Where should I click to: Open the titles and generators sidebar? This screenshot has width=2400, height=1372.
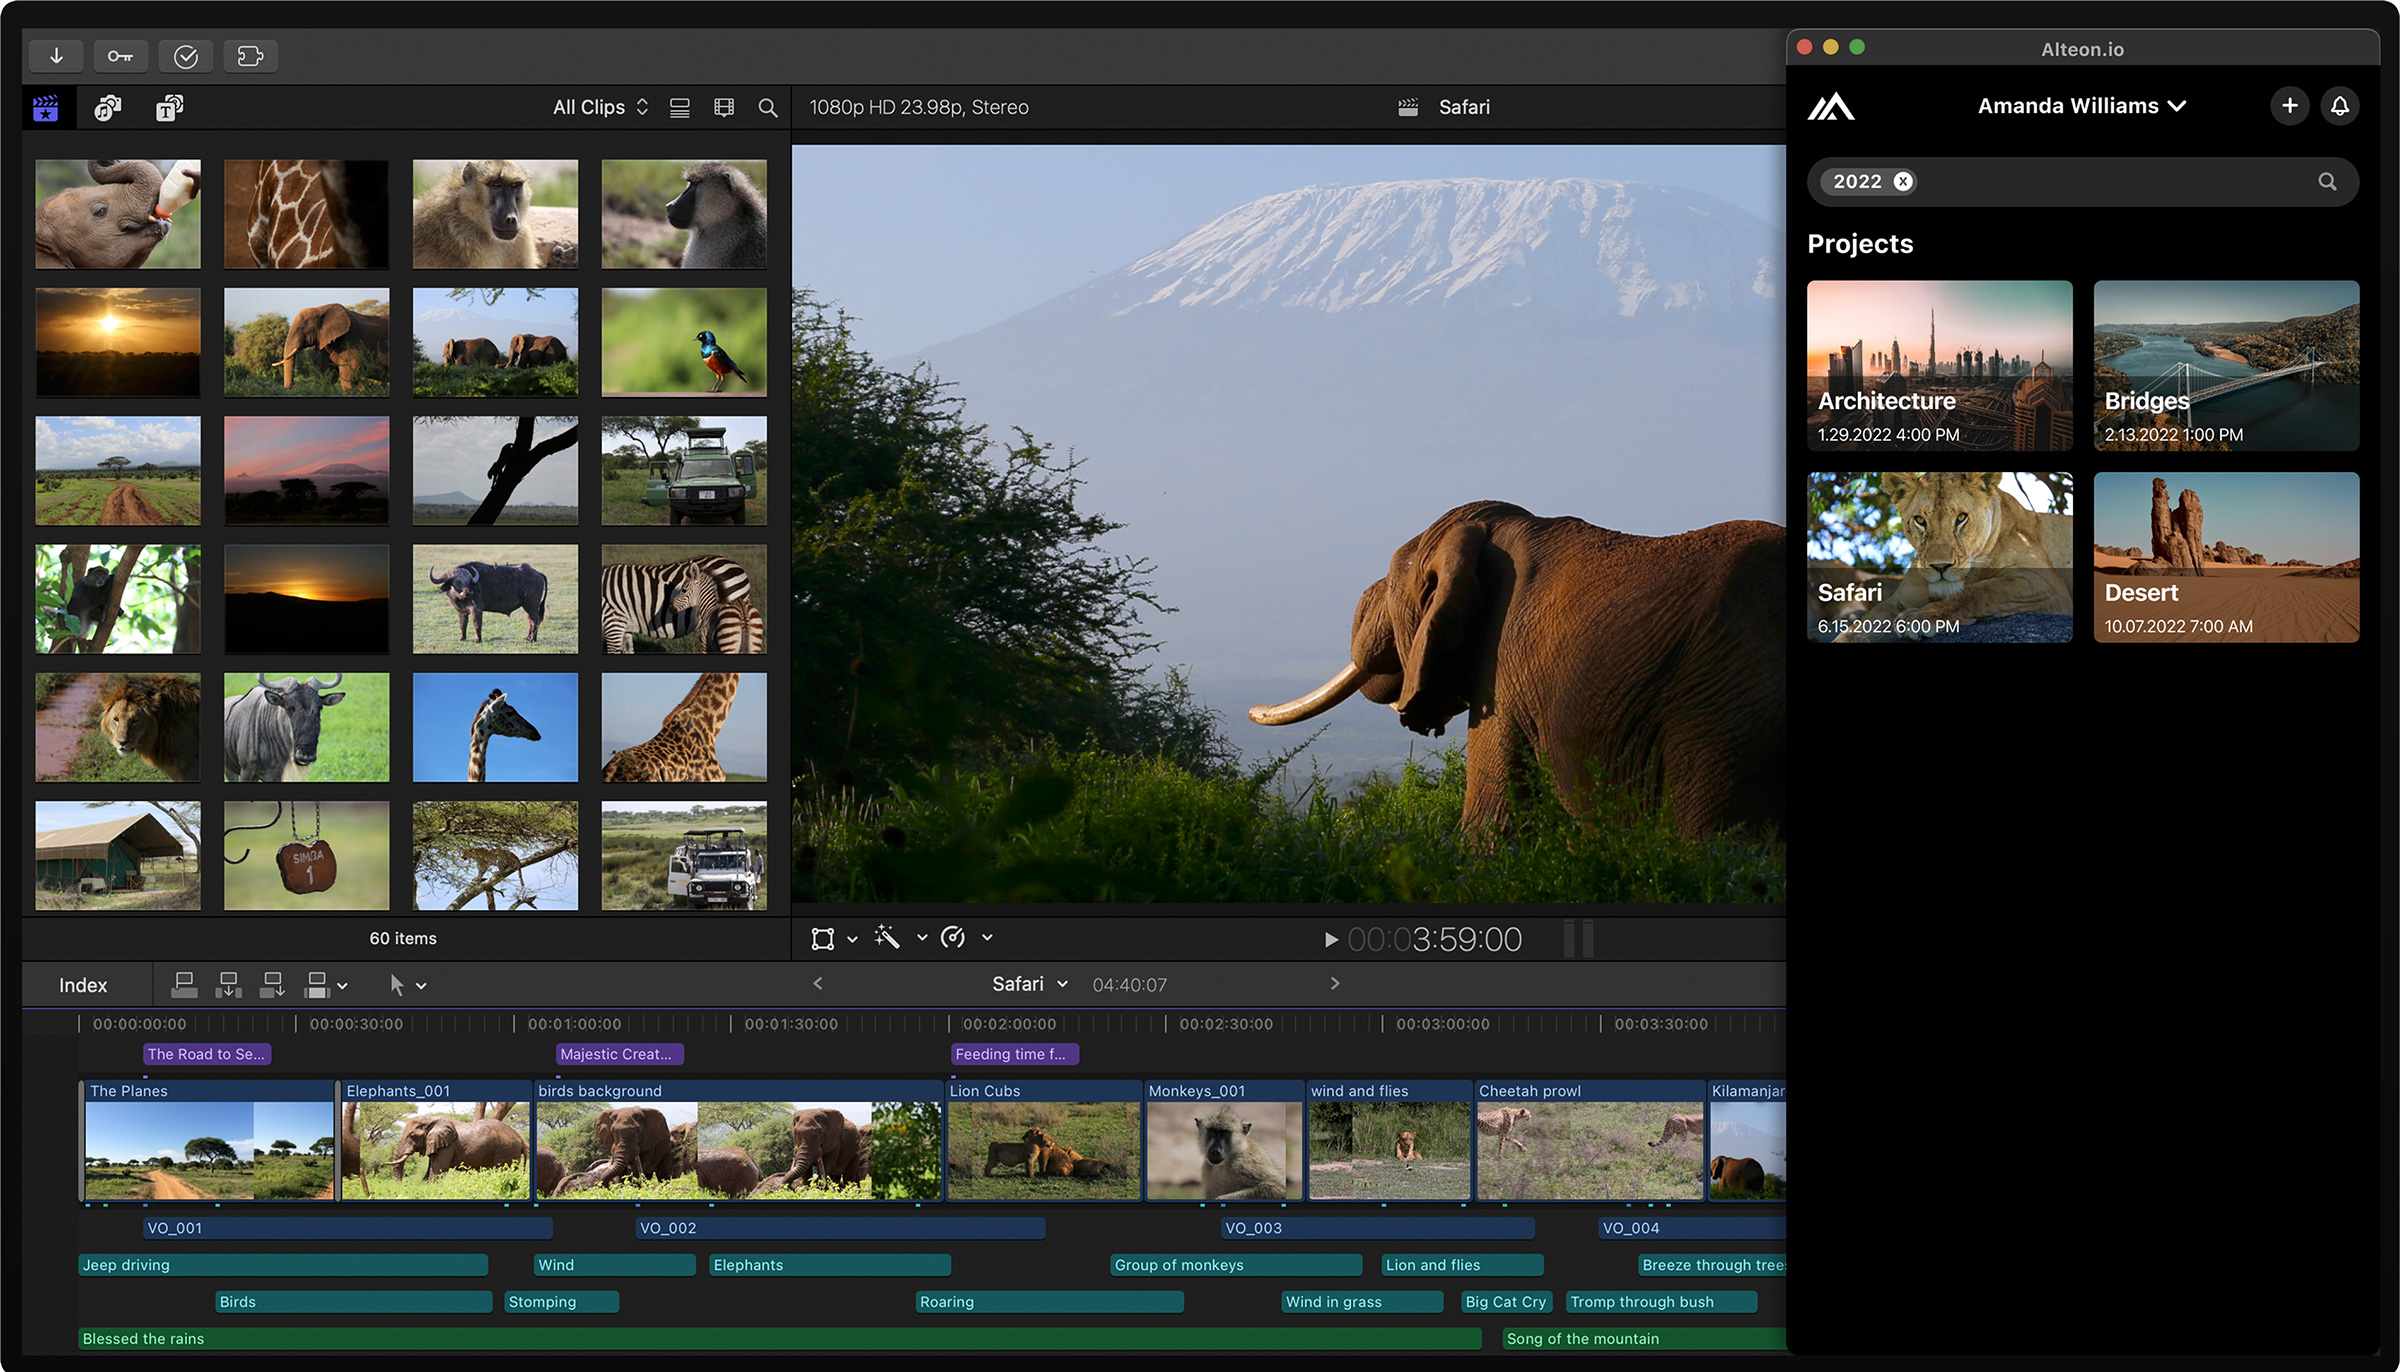tap(170, 108)
